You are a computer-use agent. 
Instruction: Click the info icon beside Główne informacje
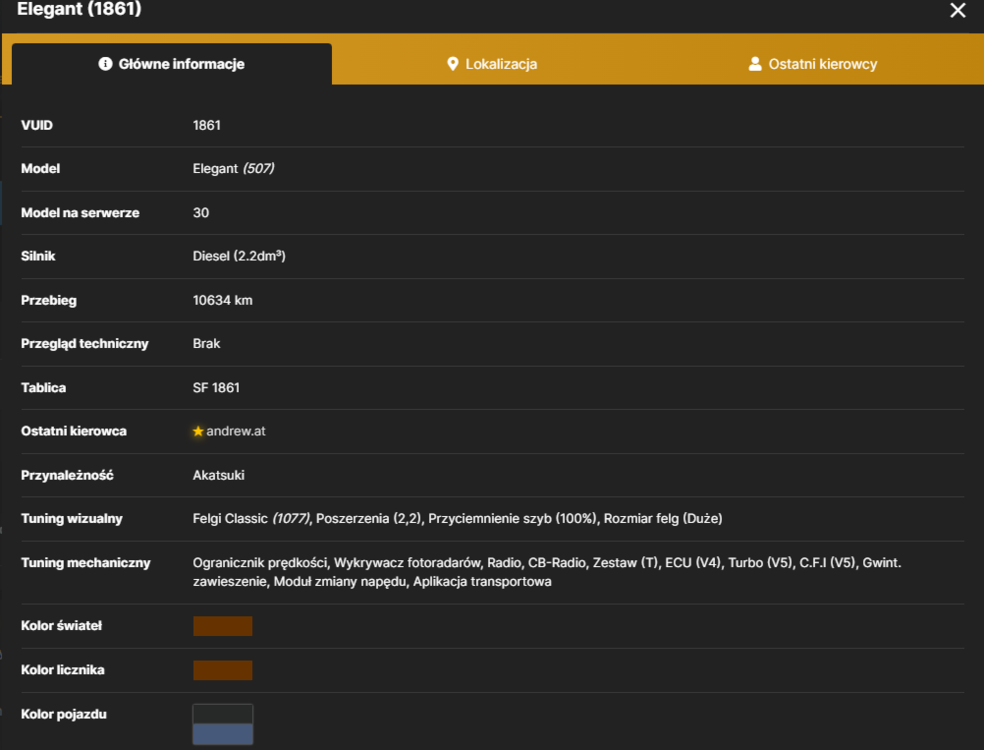105,64
